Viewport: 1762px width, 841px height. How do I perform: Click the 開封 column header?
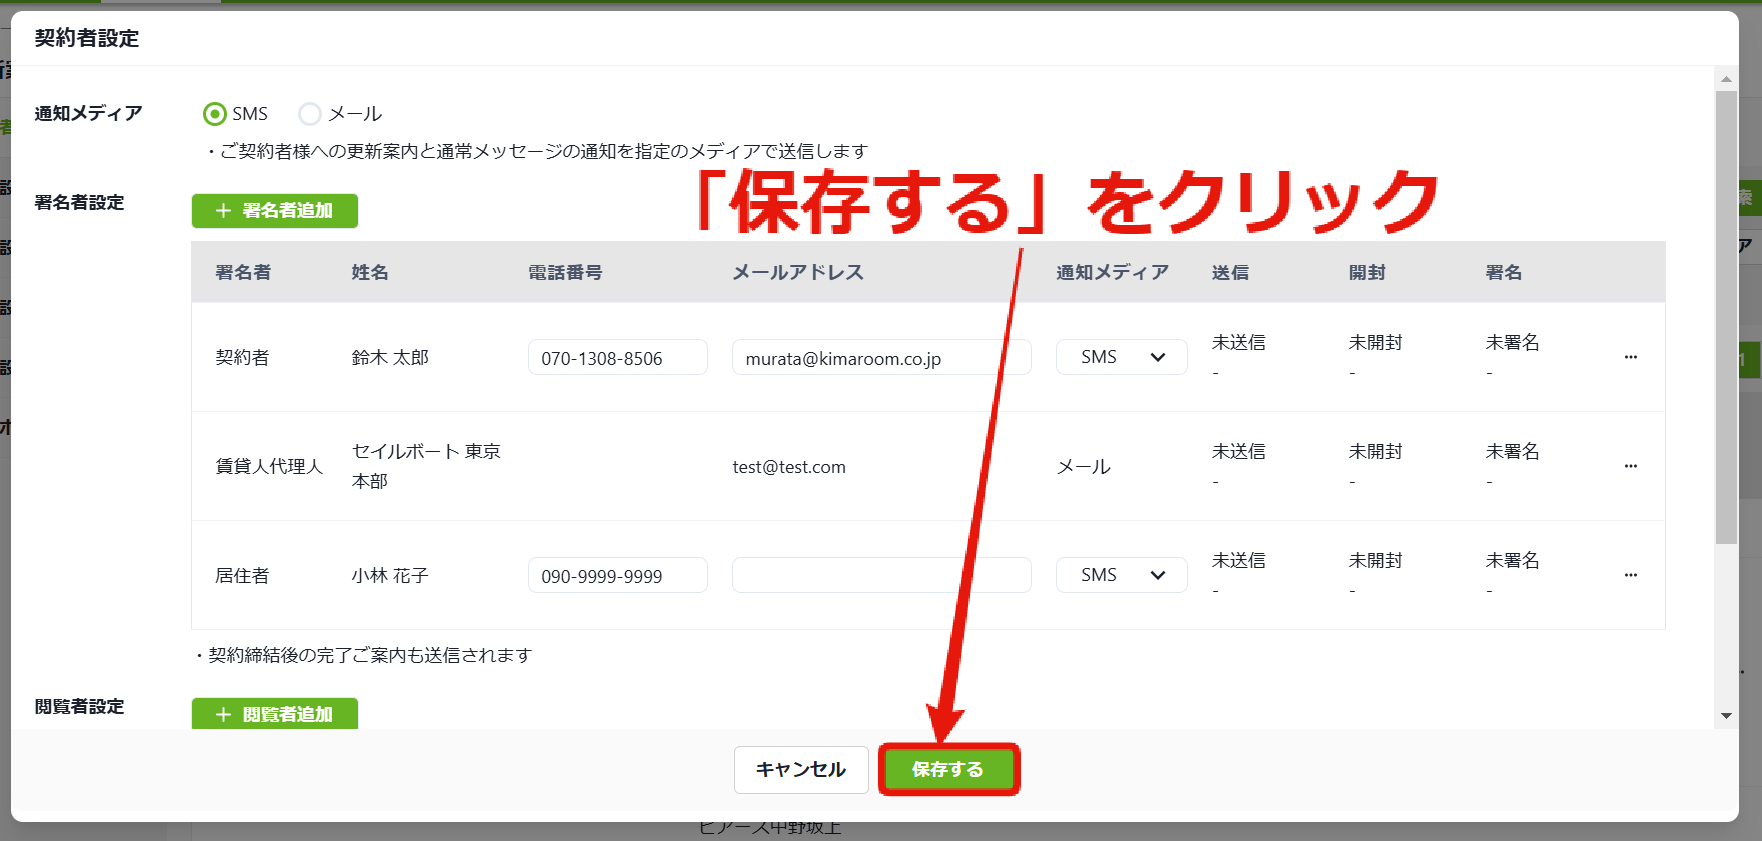(1367, 272)
